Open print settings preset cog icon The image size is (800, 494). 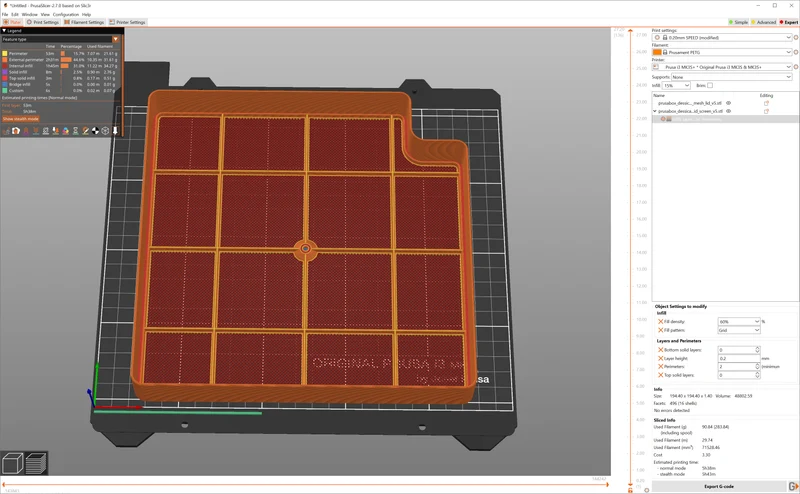[796, 38]
